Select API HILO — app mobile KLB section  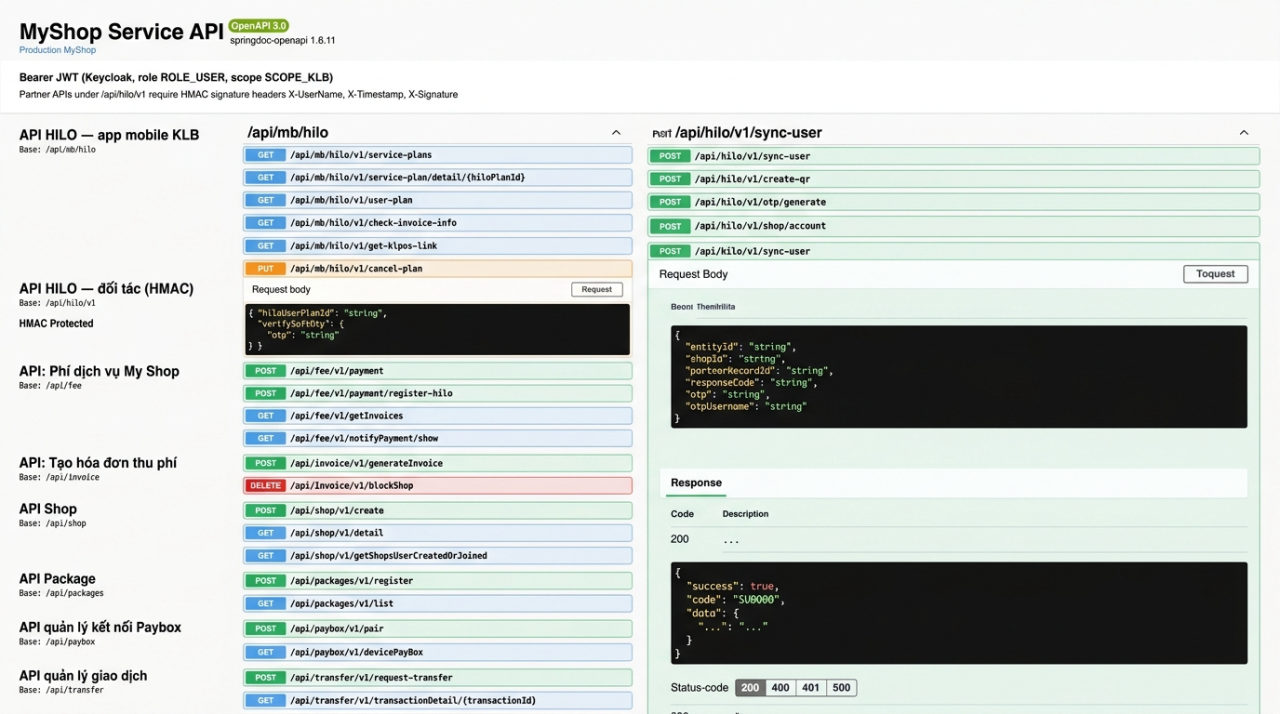(x=109, y=135)
